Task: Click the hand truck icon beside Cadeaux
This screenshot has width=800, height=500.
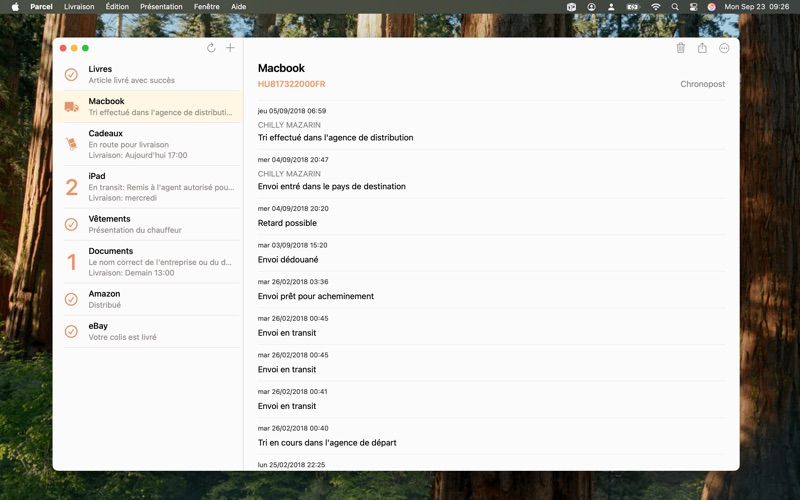Action: pyautogui.click(x=71, y=144)
